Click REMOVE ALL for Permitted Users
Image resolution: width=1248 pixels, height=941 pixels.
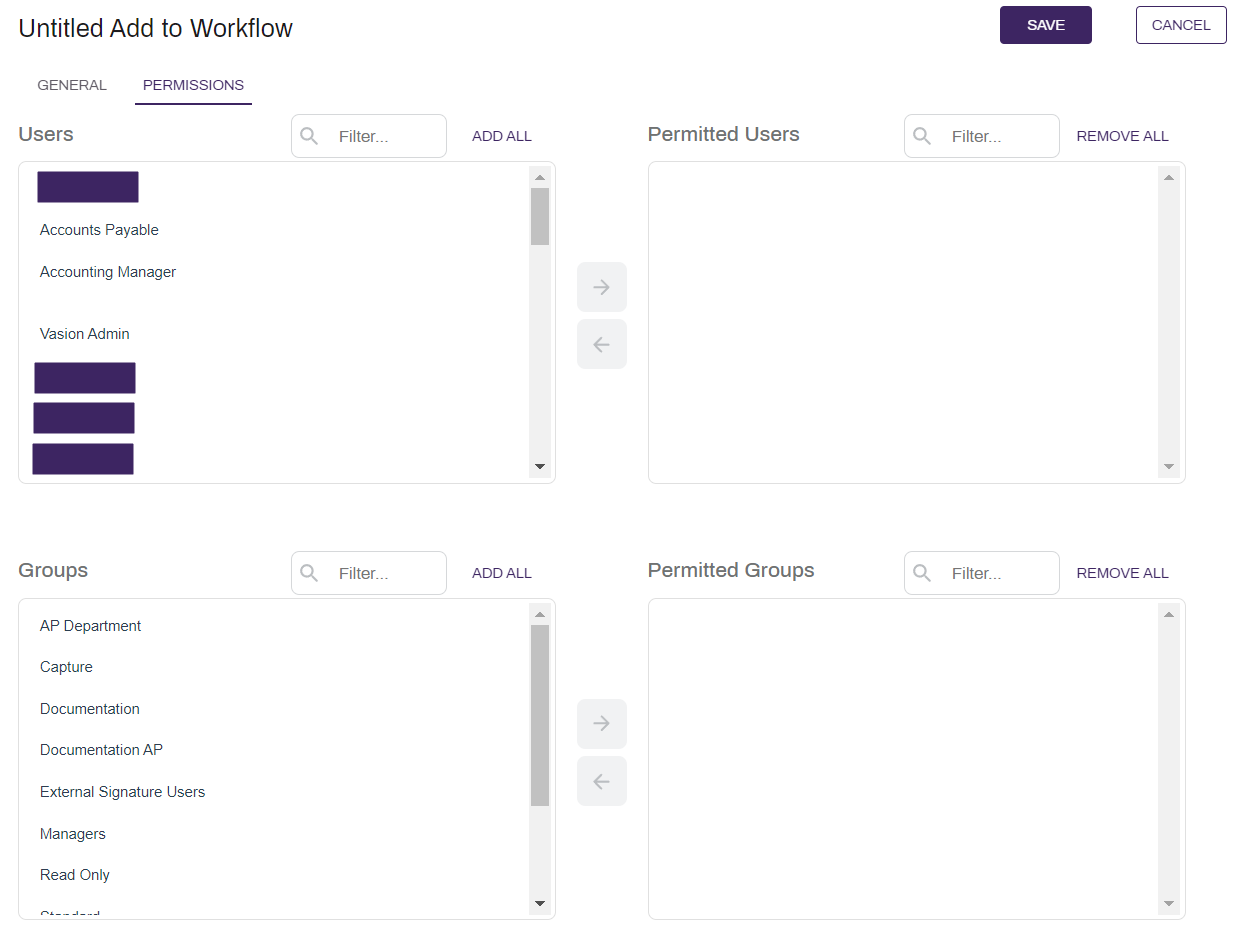(x=1122, y=136)
